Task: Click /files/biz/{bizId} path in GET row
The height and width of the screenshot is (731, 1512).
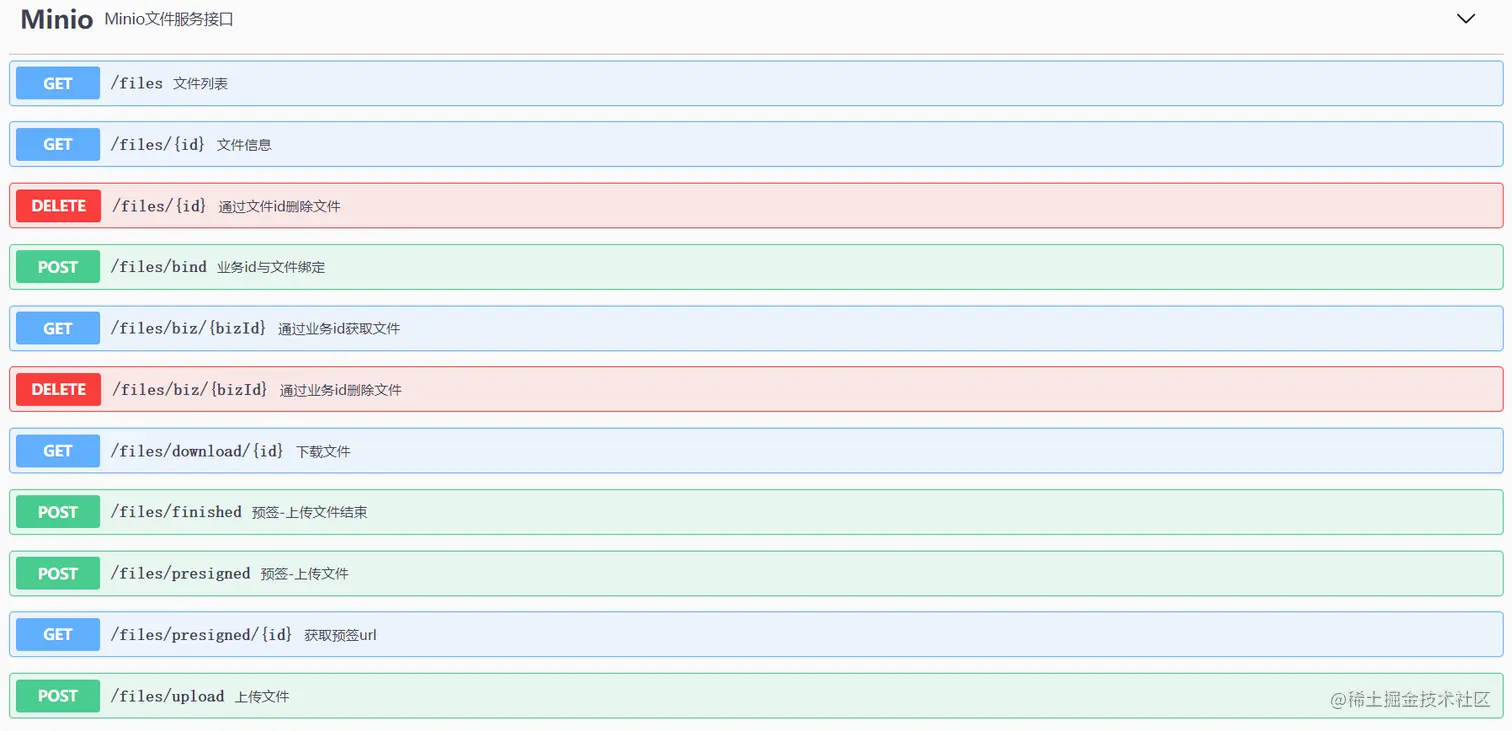Action: [x=189, y=328]
